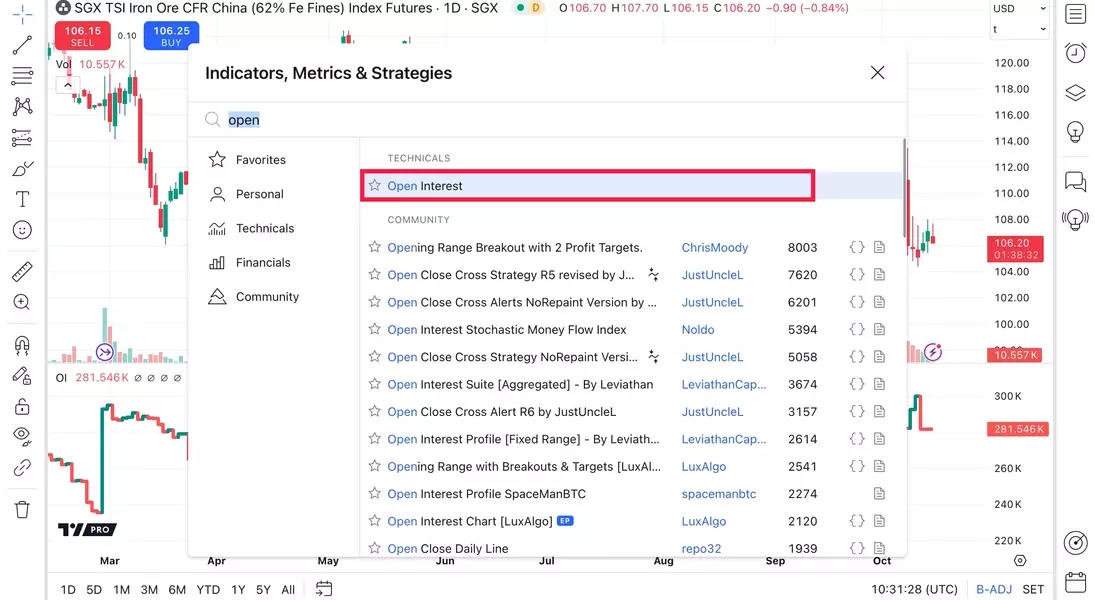Screen dimensions: 1095x600
Task: Add the Open Interest technical indicator
Action: 631,186
